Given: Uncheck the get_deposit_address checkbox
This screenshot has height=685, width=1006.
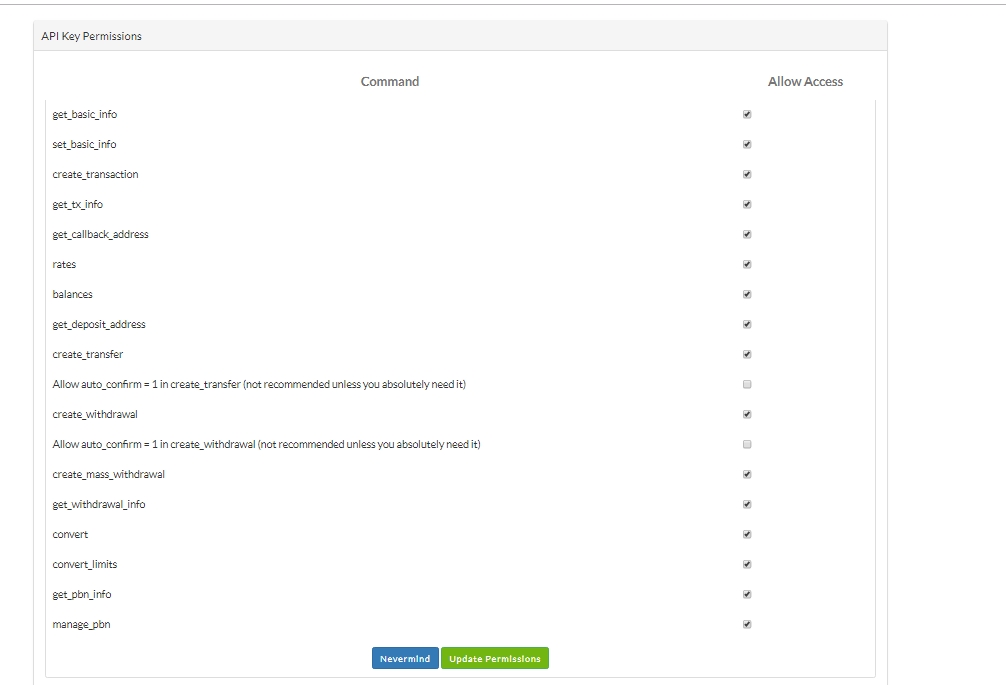Looking at the screenshot, I should click(x=747, y=324).
